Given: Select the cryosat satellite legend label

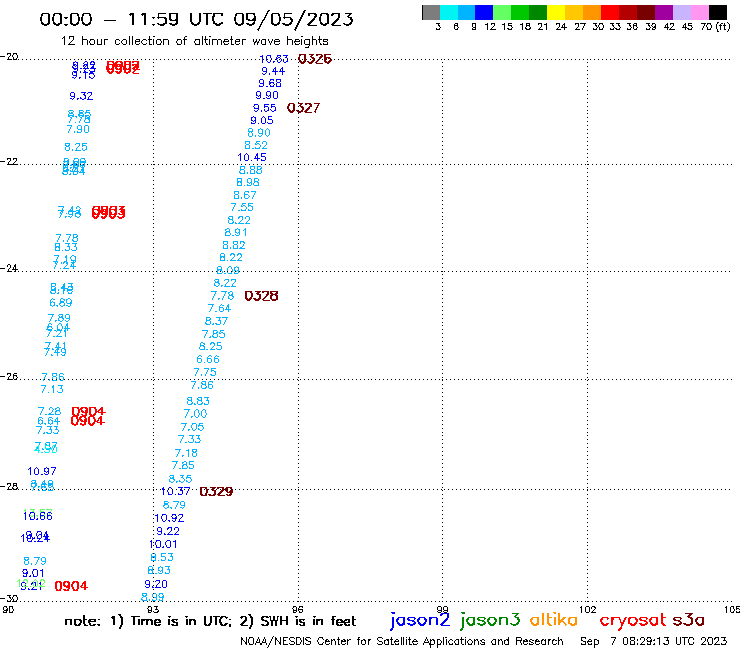Looking at the screenshot, I should point(632,620).
